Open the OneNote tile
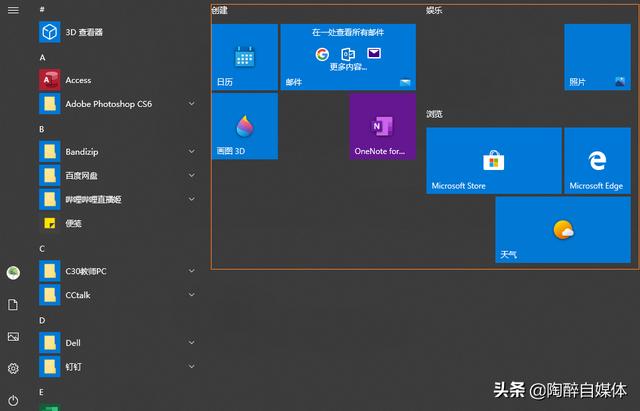Viewport: 640px width, 411px height. 382,126
